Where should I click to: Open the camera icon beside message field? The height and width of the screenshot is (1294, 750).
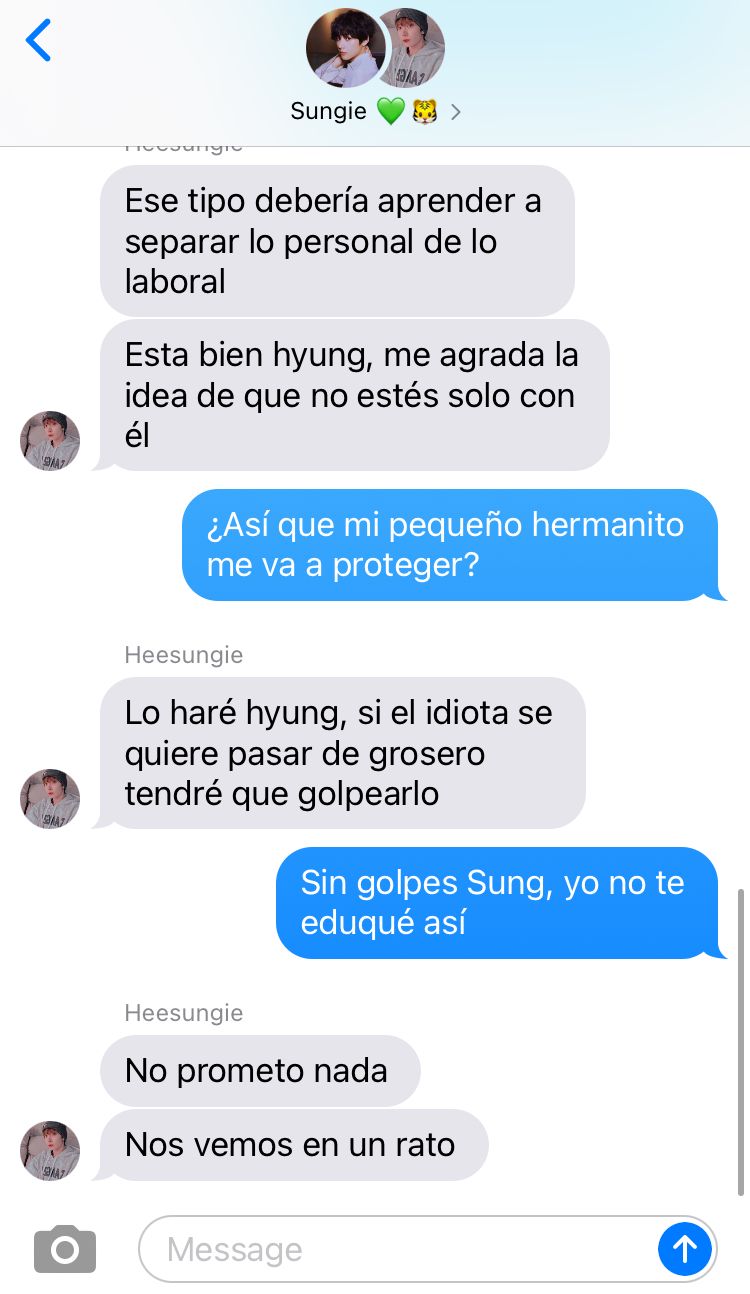pyautogui.click(x=65, y=1249)
